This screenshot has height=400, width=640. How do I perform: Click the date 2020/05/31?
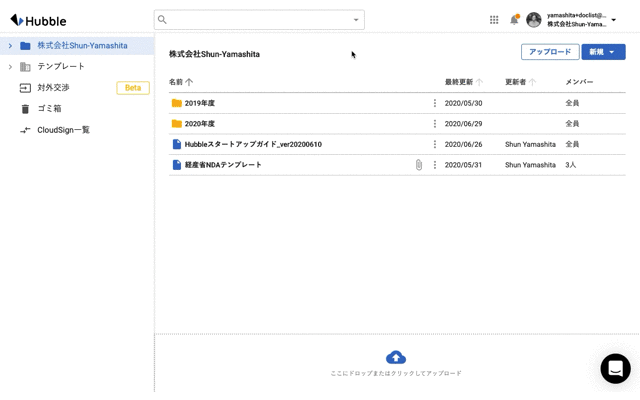coord(463,164)
